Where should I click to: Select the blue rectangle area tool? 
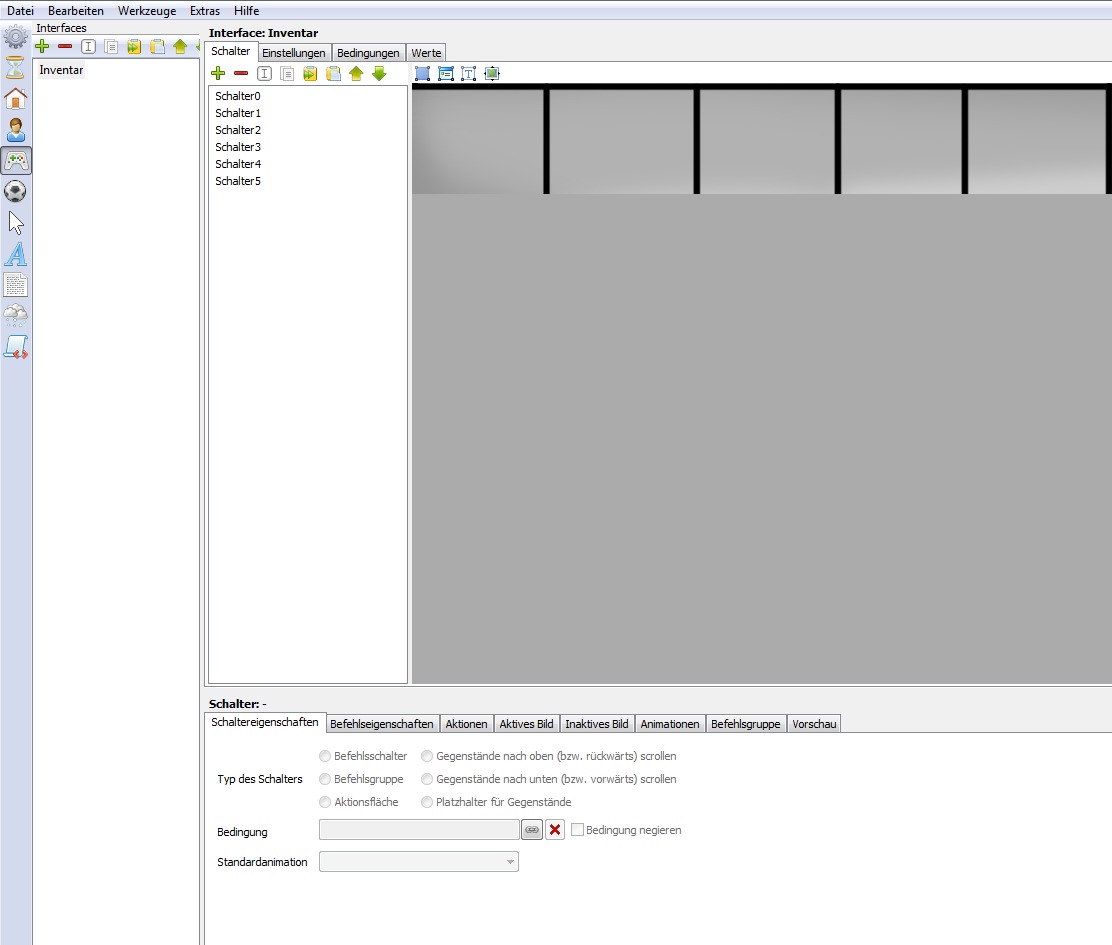tap(423, 74)
